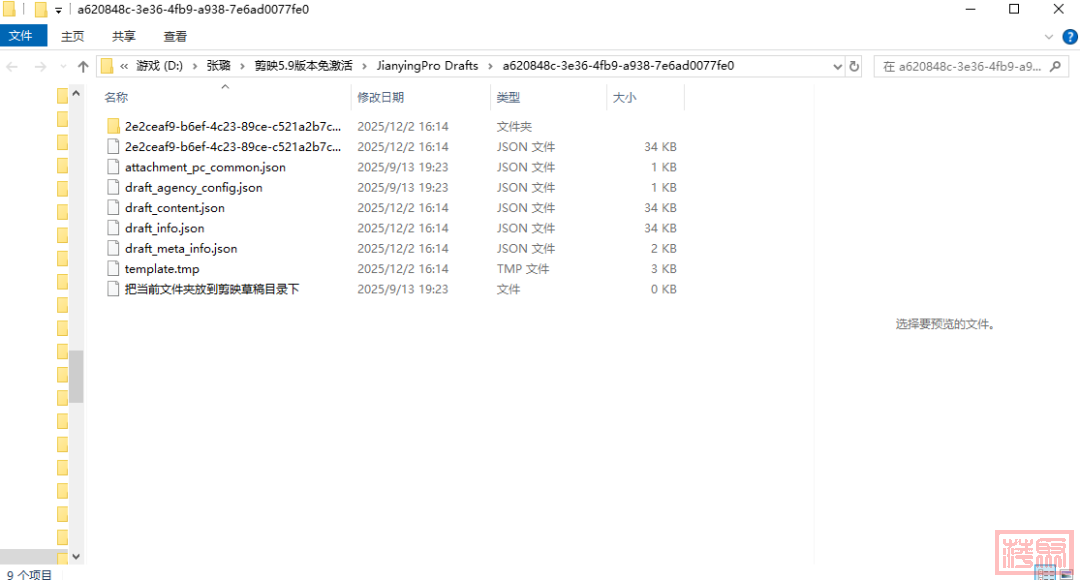Refresh the current folder view
1080x580 pixels.
tap(854, 67)
